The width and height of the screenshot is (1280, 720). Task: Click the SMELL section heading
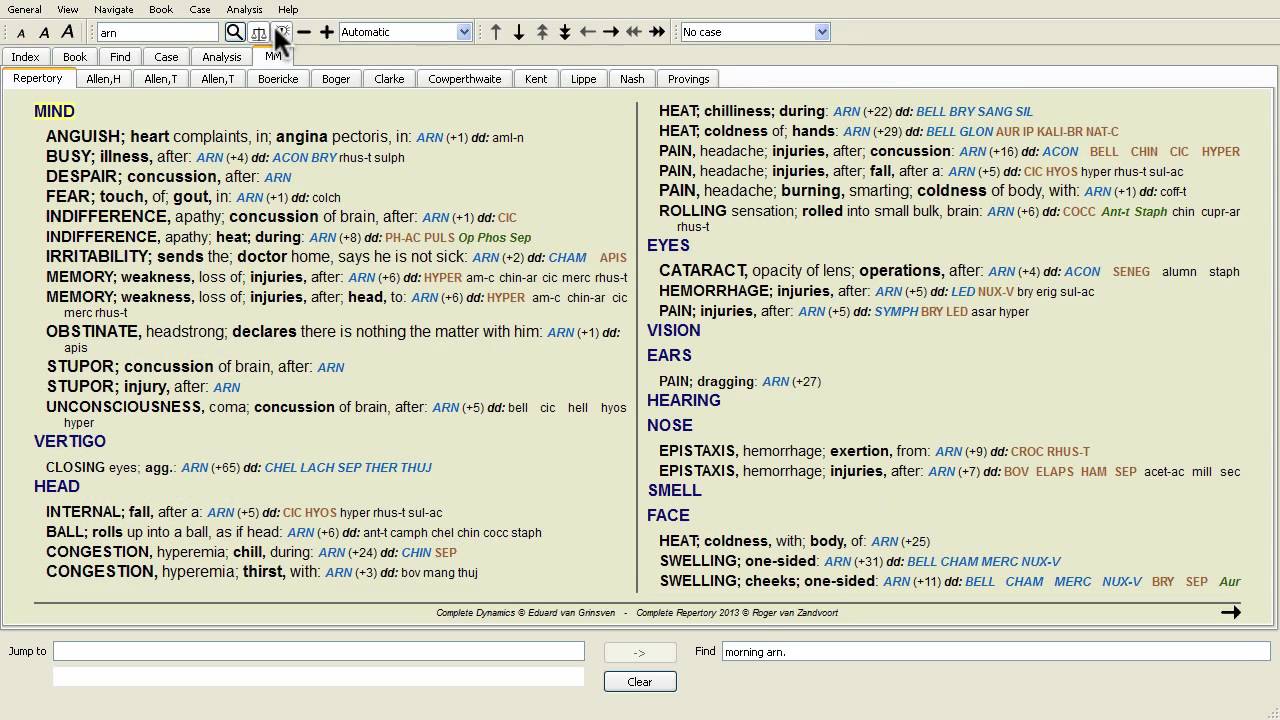675,490
